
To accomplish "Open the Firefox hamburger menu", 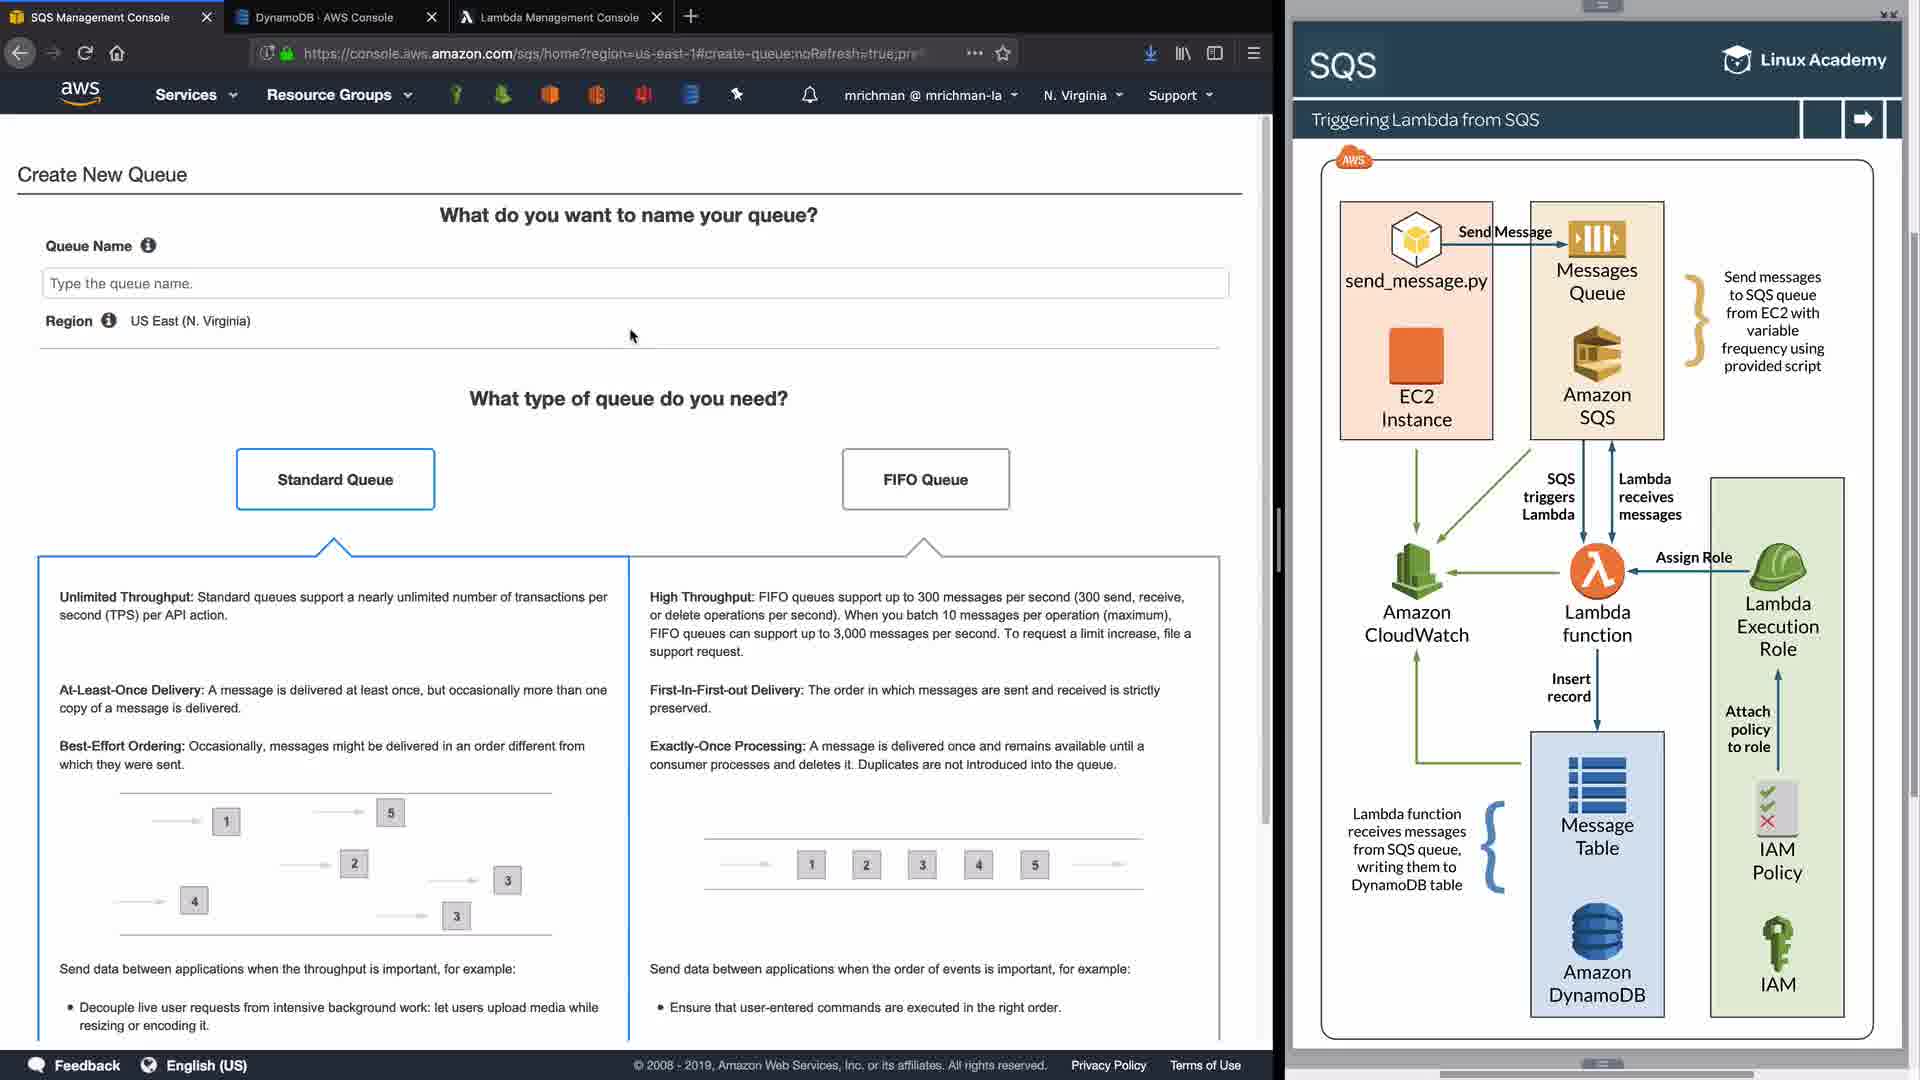I will (x=1253, y=53).
